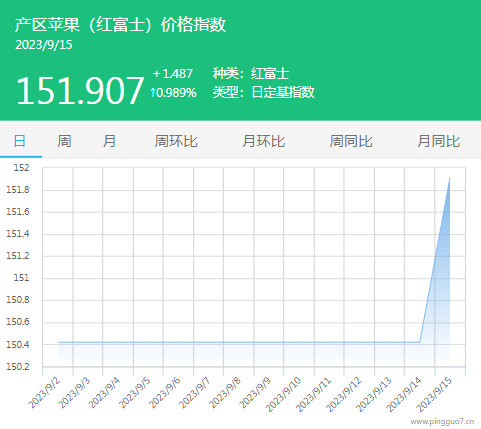Screen dimensions: 481x429
Task: Select the 日 daily tab
Action: coord(20,141)
